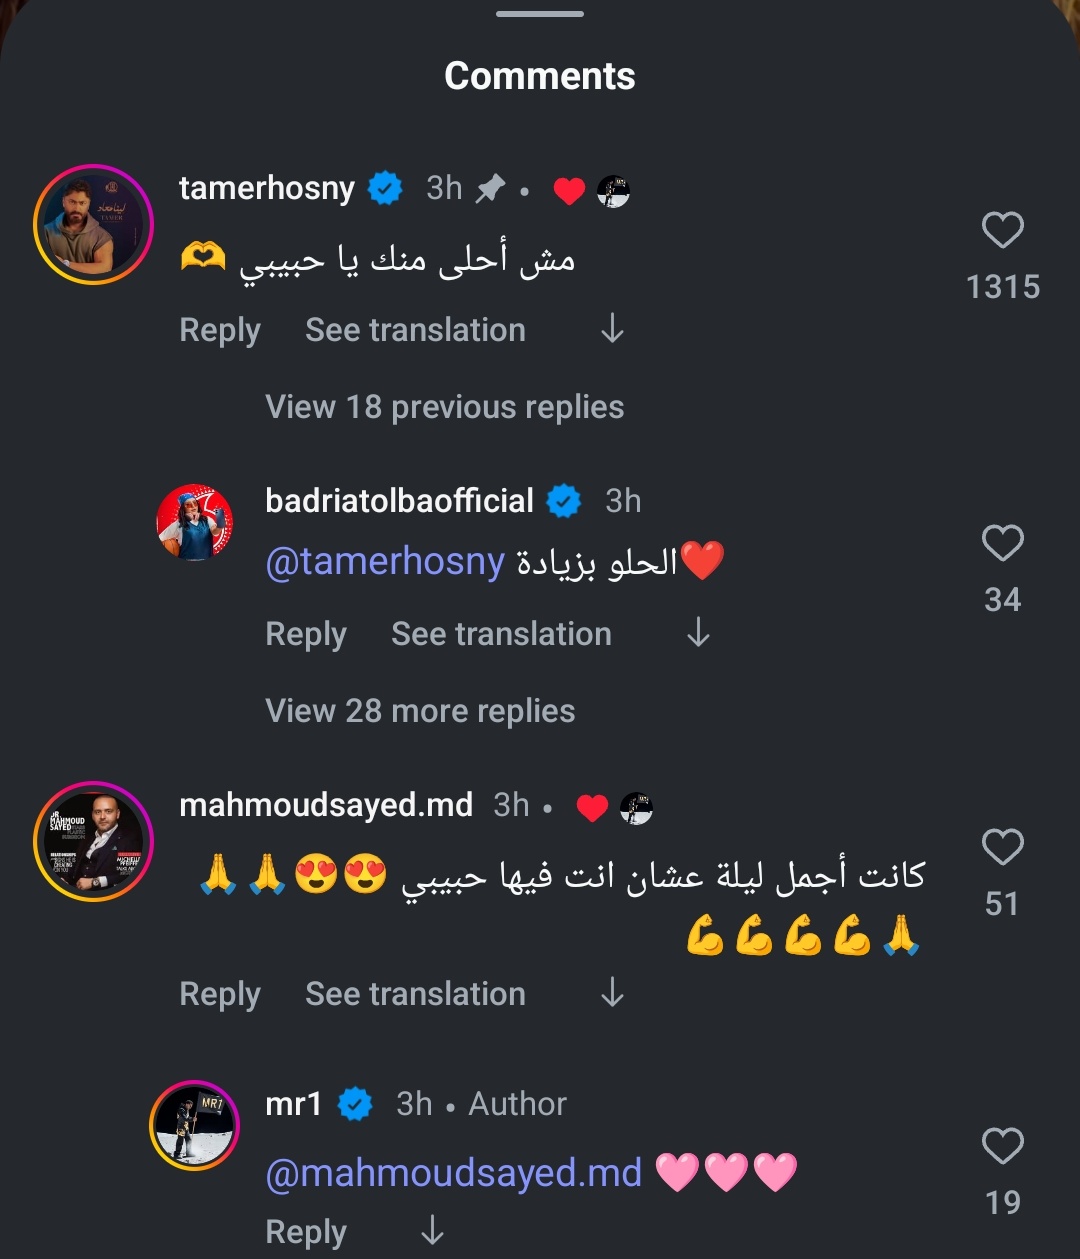This screenshot has height=1259, width=1080.
Task: Open @mahmoudsayed.md mention in mr1's reply
Action: click(453, 1172)
